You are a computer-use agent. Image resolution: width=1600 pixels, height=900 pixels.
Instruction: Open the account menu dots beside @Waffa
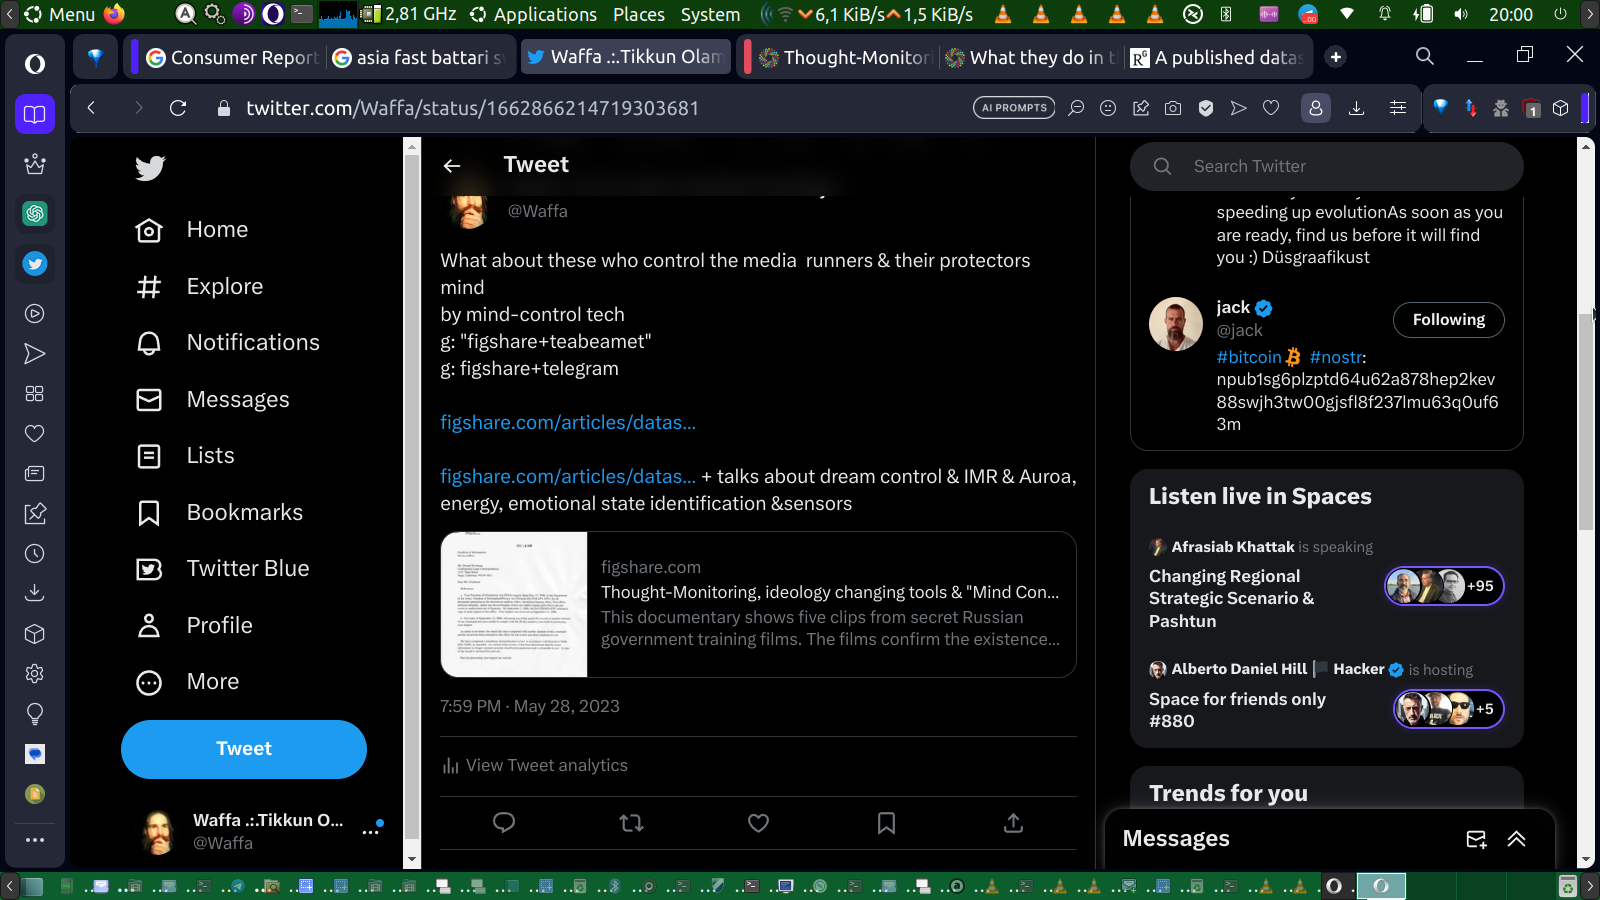[371, 831]
